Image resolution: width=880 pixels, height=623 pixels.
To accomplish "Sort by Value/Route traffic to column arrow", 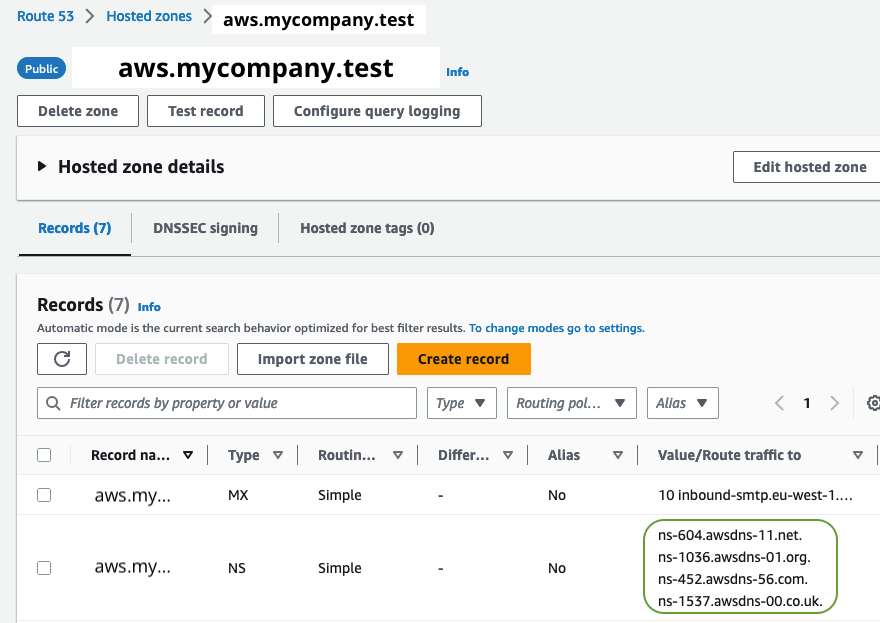I will [x=857, y=455].
